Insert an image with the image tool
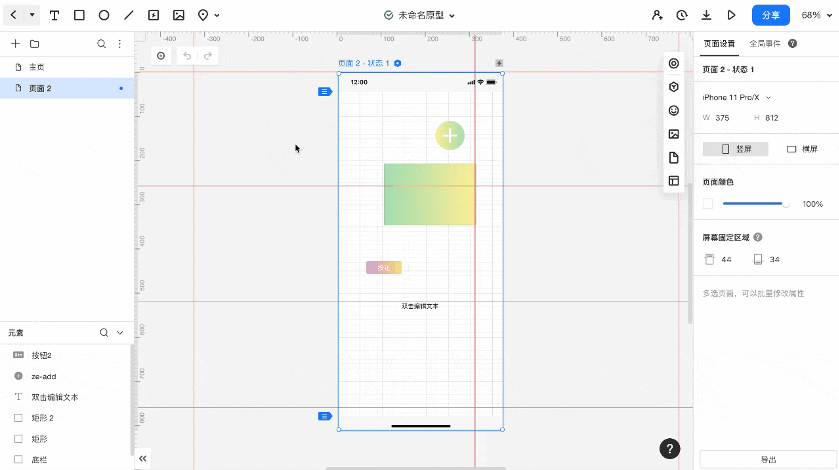Image resolution: width=839 pixels, height=470 pixels. coord(178,16)
